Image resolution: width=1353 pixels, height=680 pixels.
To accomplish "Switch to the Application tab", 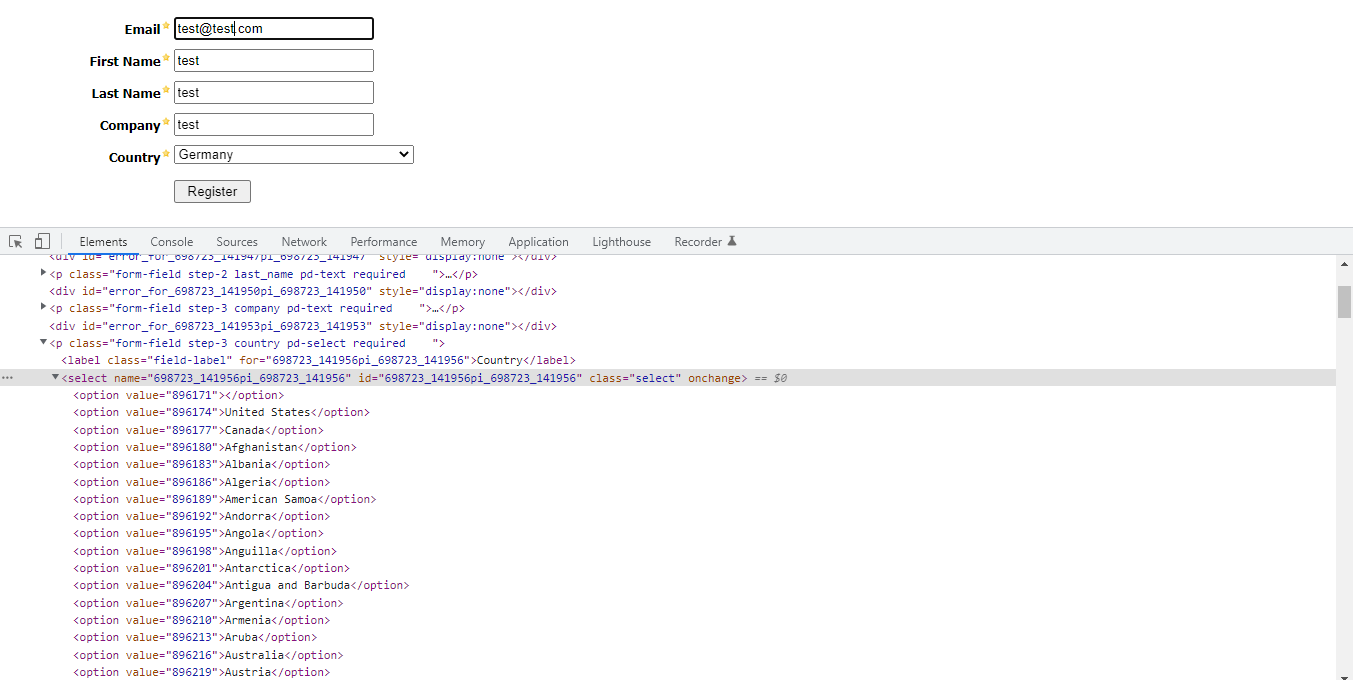I will click(x=538, y=242).
